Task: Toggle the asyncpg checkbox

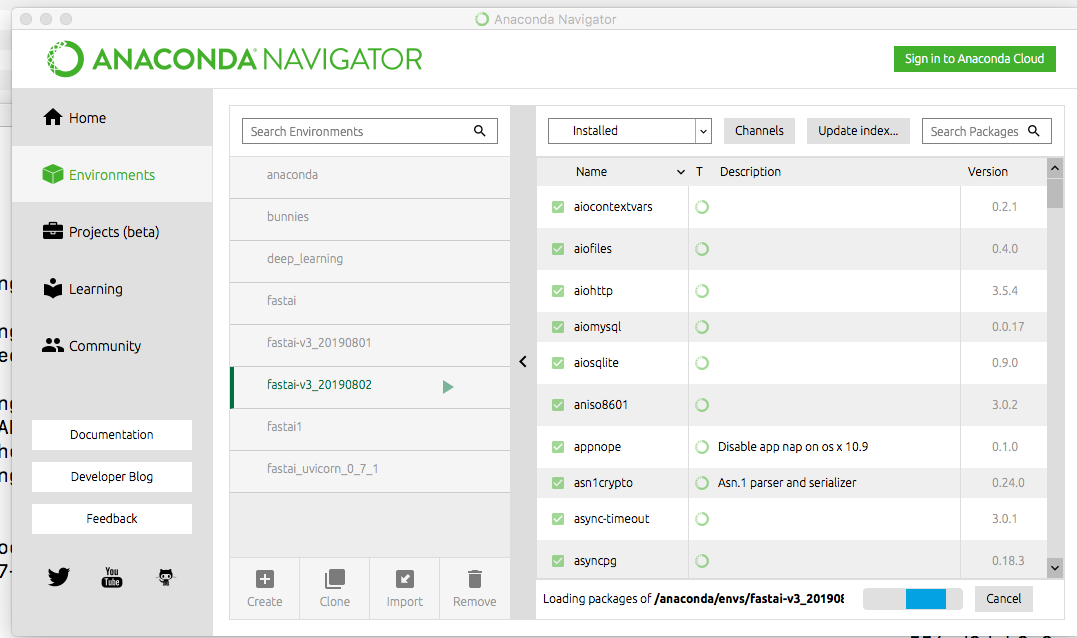Action: (x=558, y=560)
